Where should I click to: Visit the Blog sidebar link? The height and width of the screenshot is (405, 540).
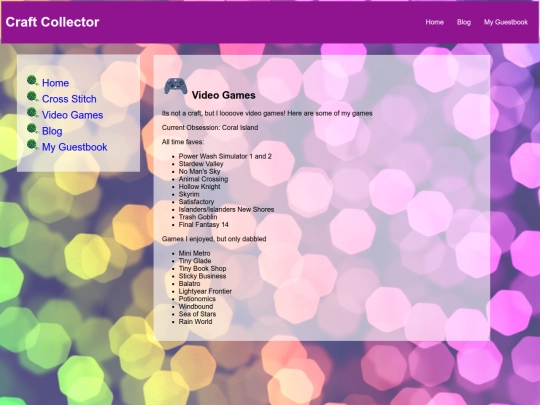pyautogui.click(x=52, y=131)
